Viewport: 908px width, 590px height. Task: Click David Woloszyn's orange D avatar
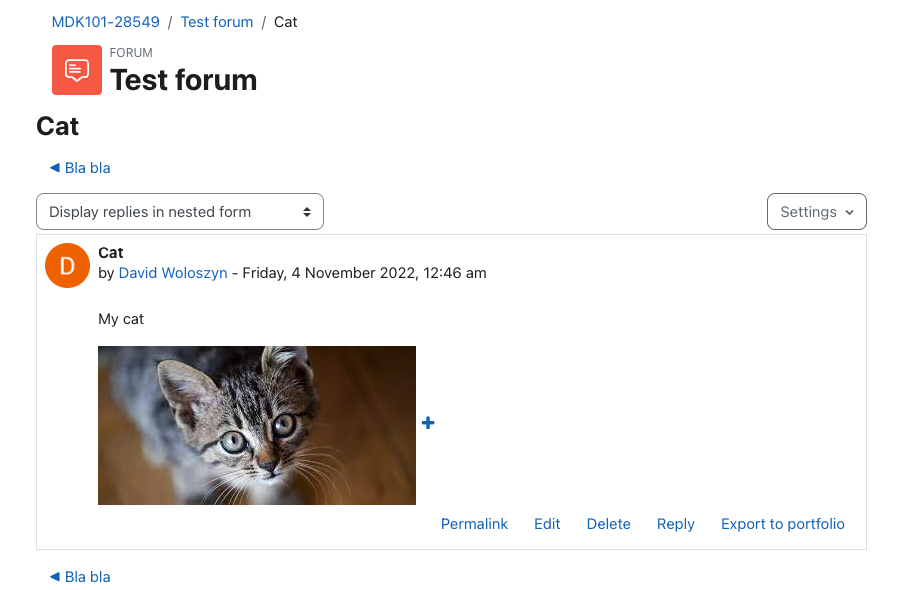tap(67, 266)
